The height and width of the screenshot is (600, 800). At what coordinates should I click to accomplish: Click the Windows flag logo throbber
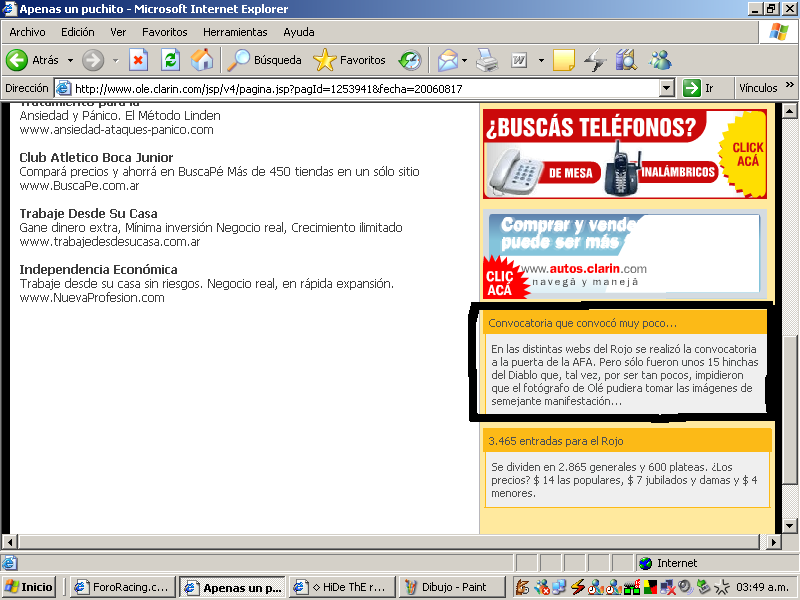click(x=779, y=32)
